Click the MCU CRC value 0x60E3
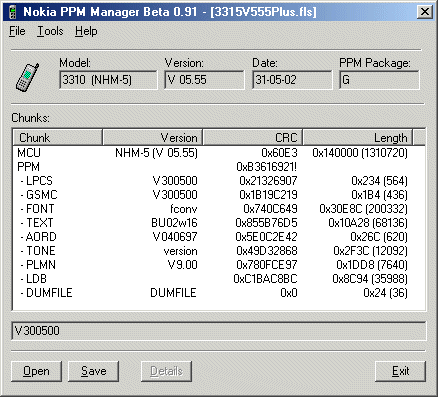 (279, 153)
